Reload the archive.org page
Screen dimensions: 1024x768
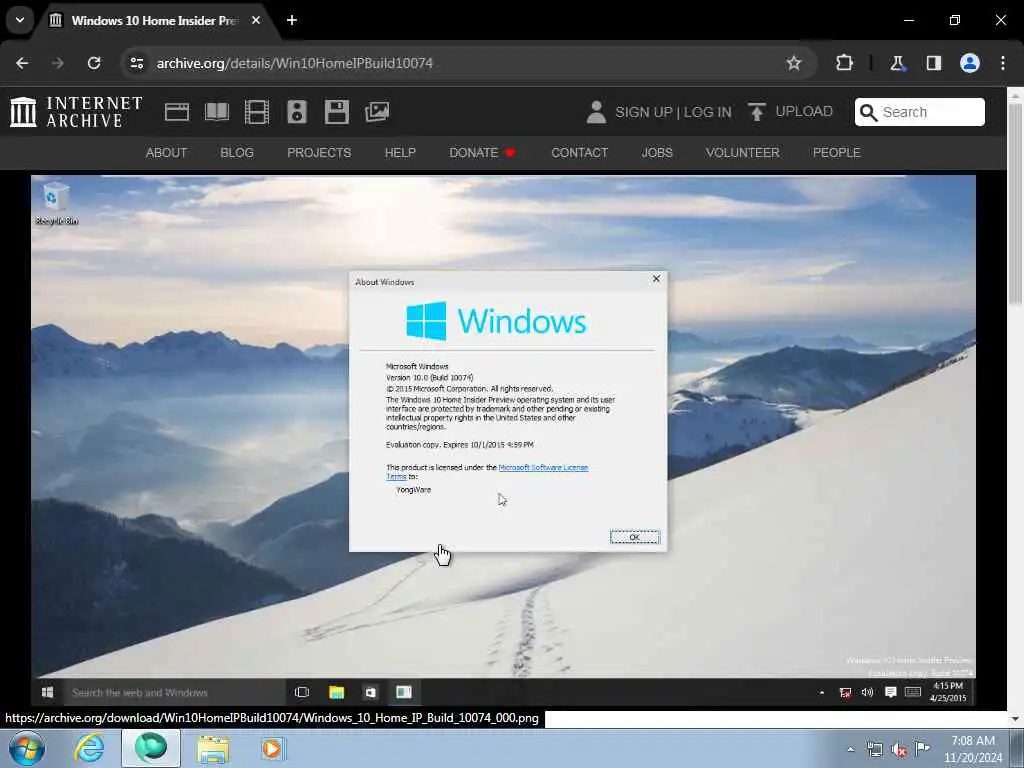click(x=94, y=63)
